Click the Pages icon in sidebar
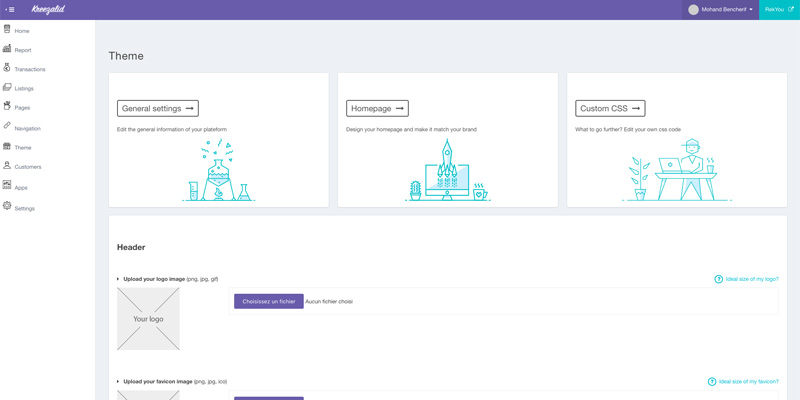The image size is (800, 400). [7, 106]
